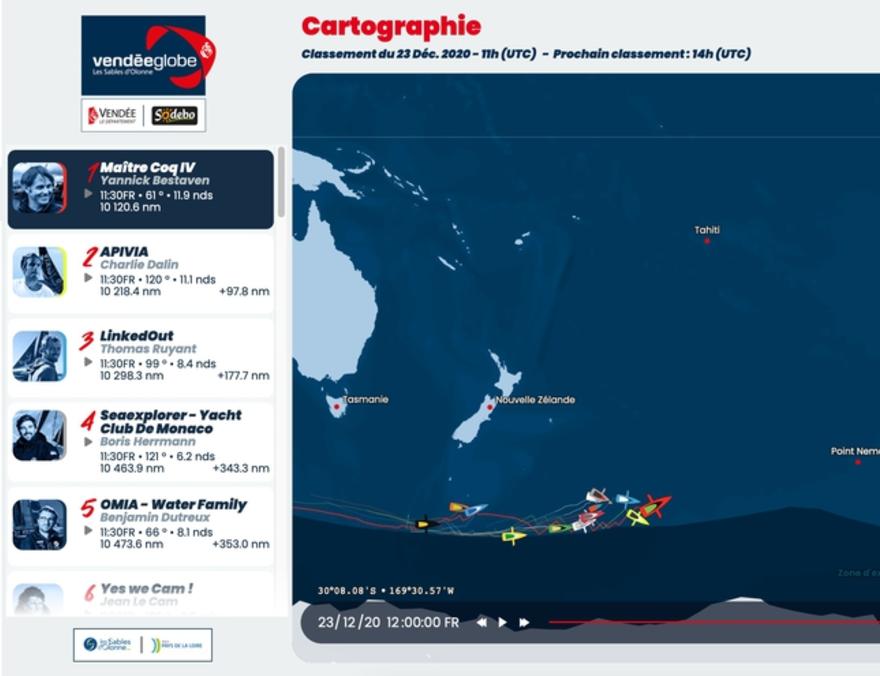Expand Seaexplorer details arrow
This screenshot has height=676, width=880.
[88, 442]
